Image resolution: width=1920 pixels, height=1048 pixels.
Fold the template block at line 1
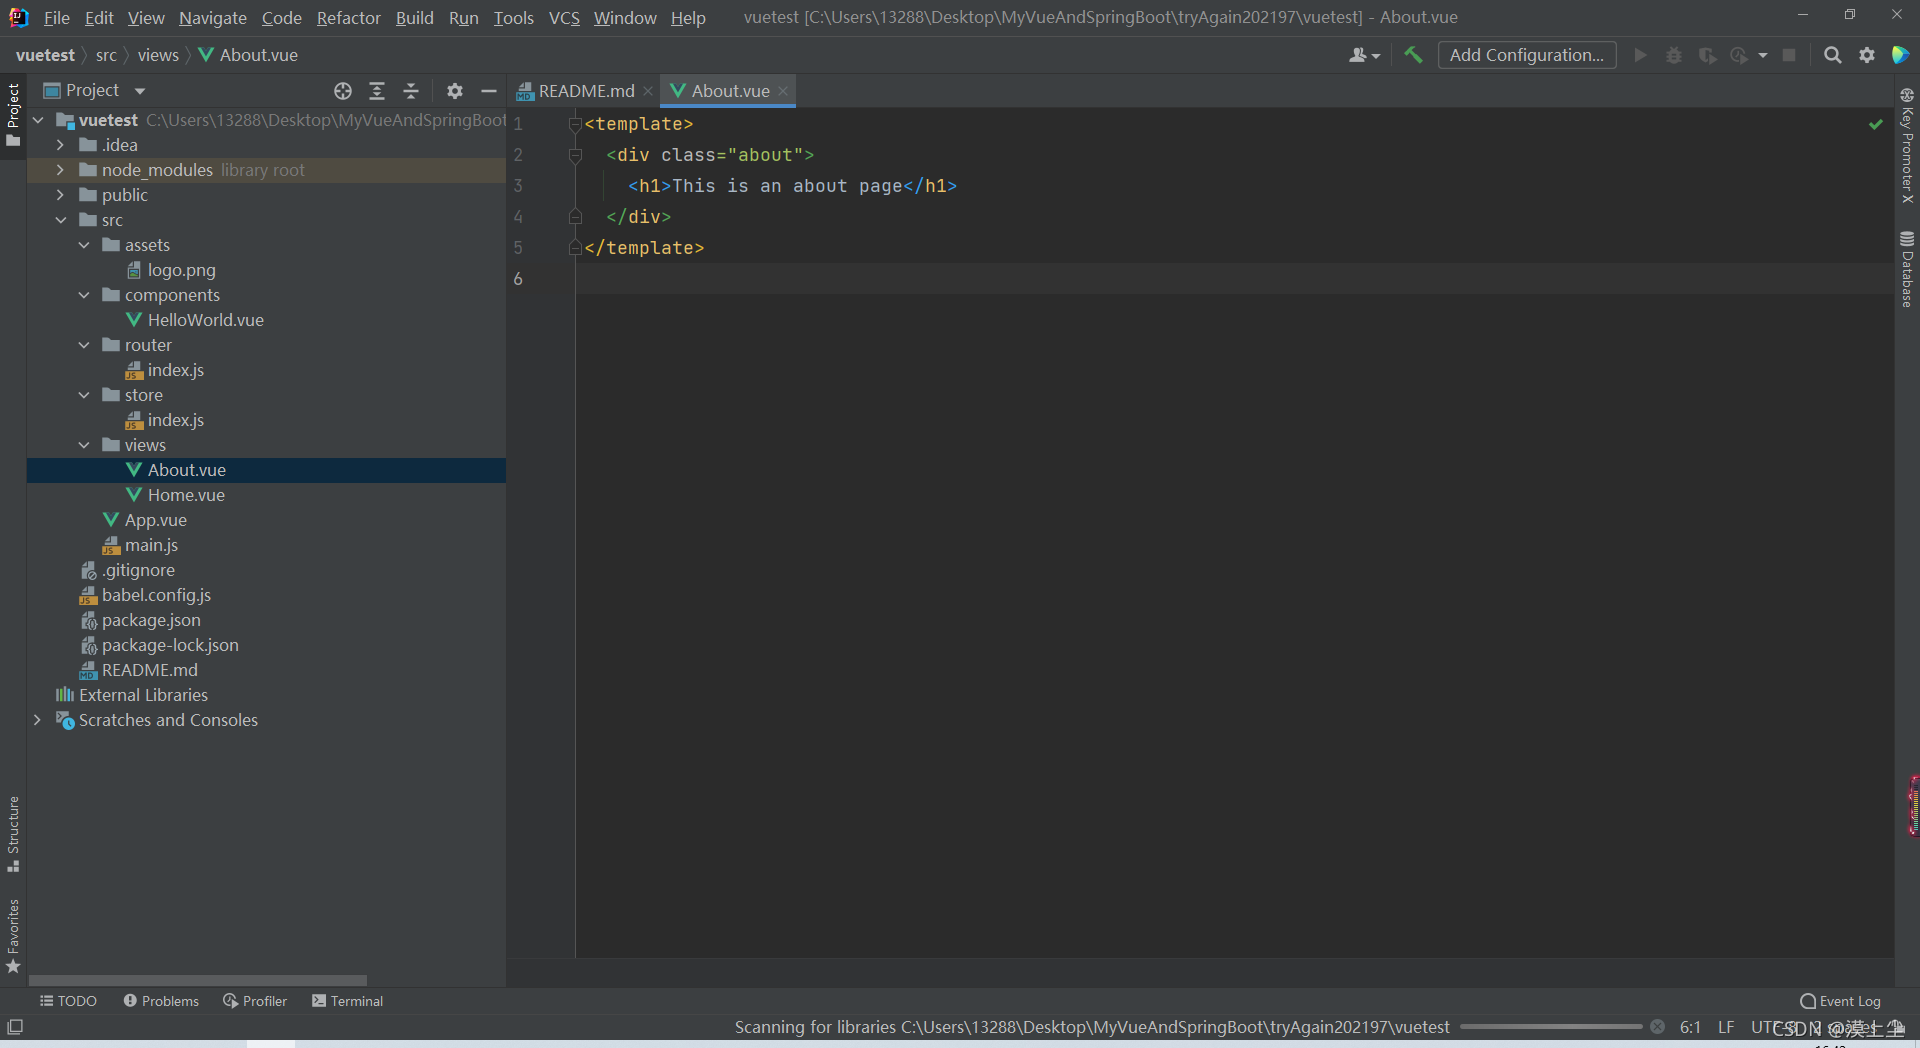pyautogui.click(x=575, y=124)
